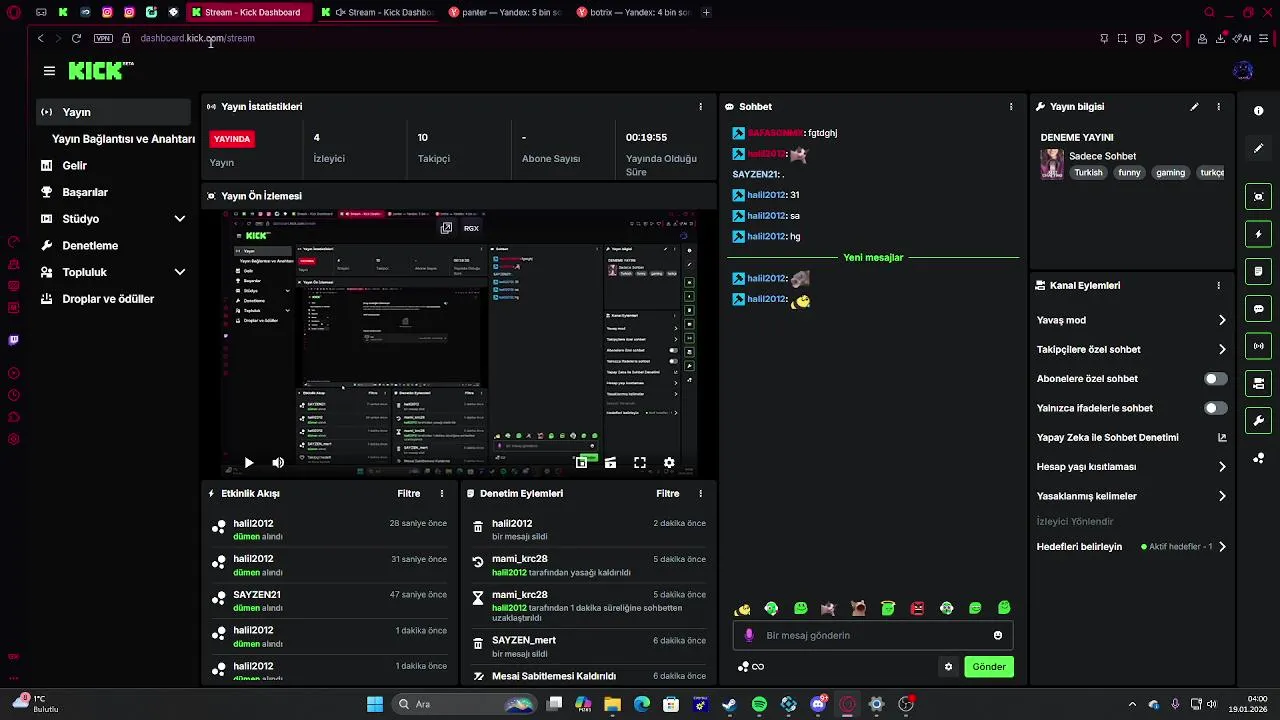Open a new browser tab
1280x720 pixels.
(706, 12)
